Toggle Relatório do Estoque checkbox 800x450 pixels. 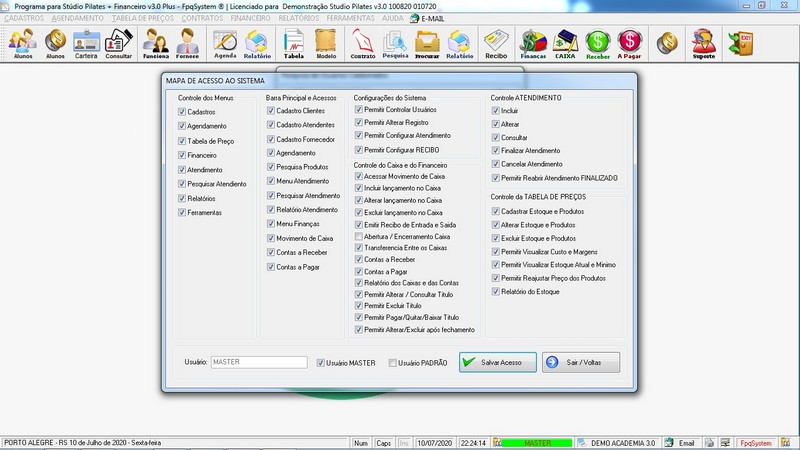click(x=495, y=291)
